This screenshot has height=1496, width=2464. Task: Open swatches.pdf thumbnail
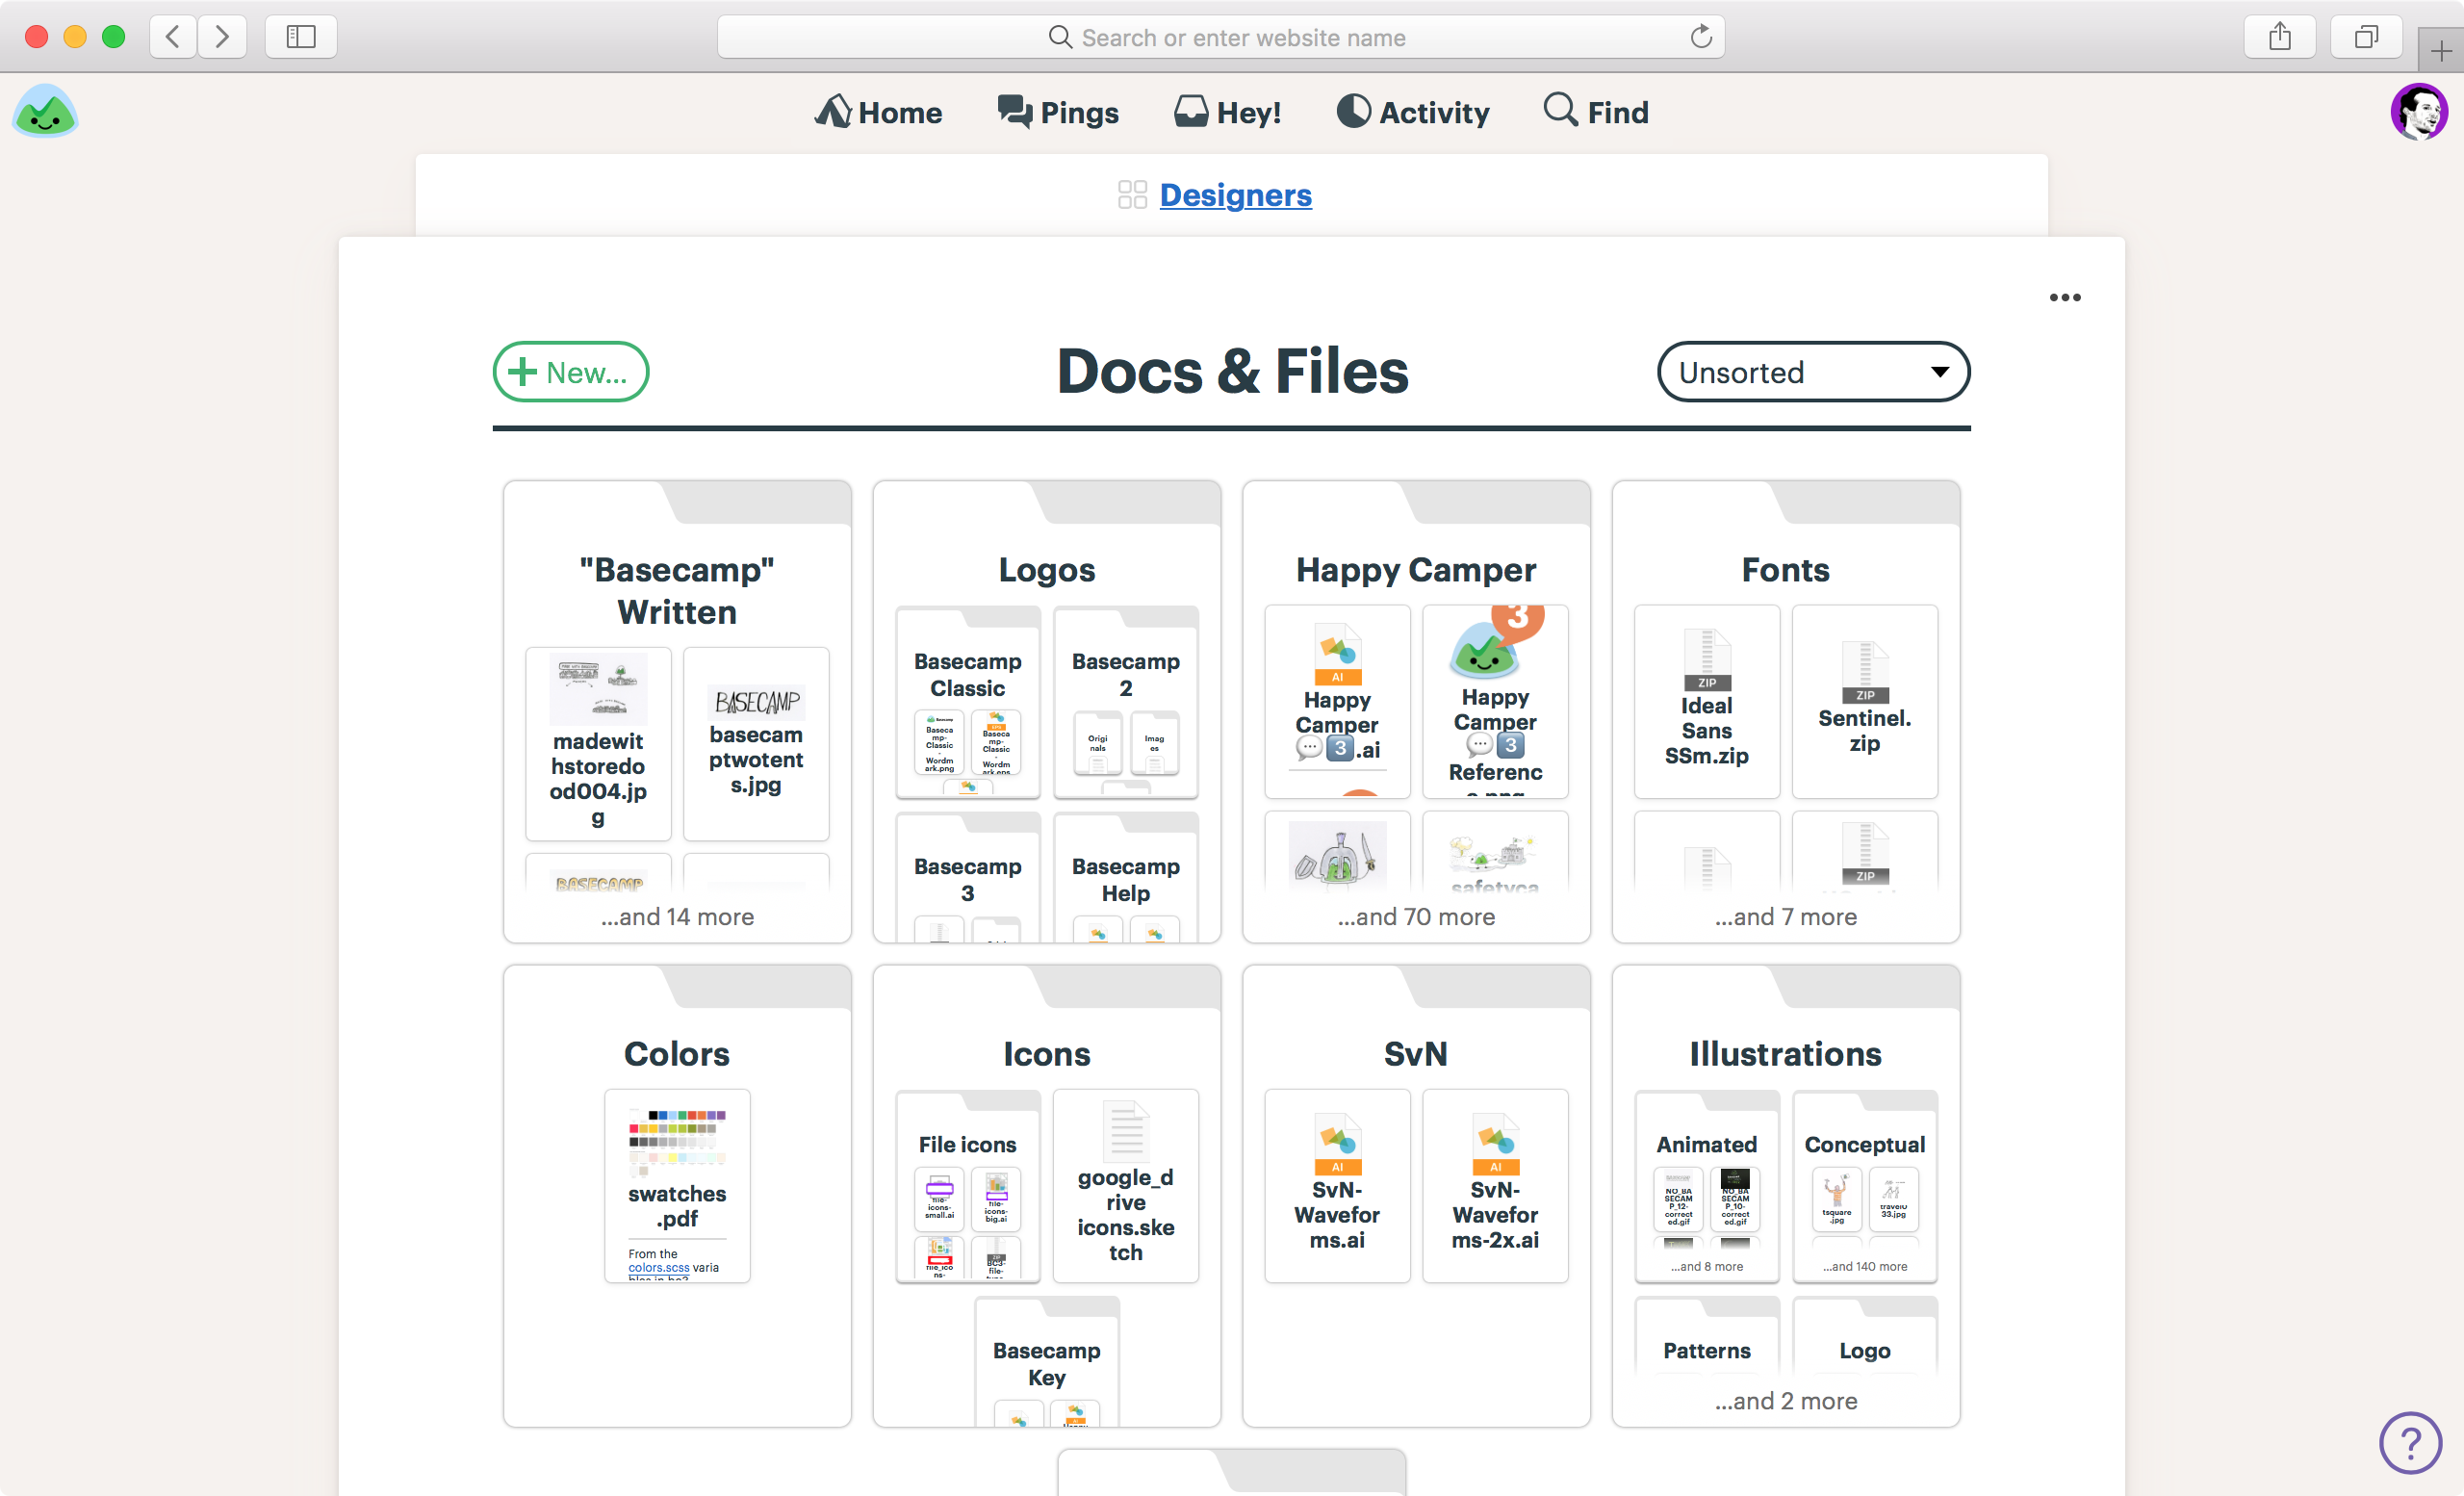tap(677, 1142)
